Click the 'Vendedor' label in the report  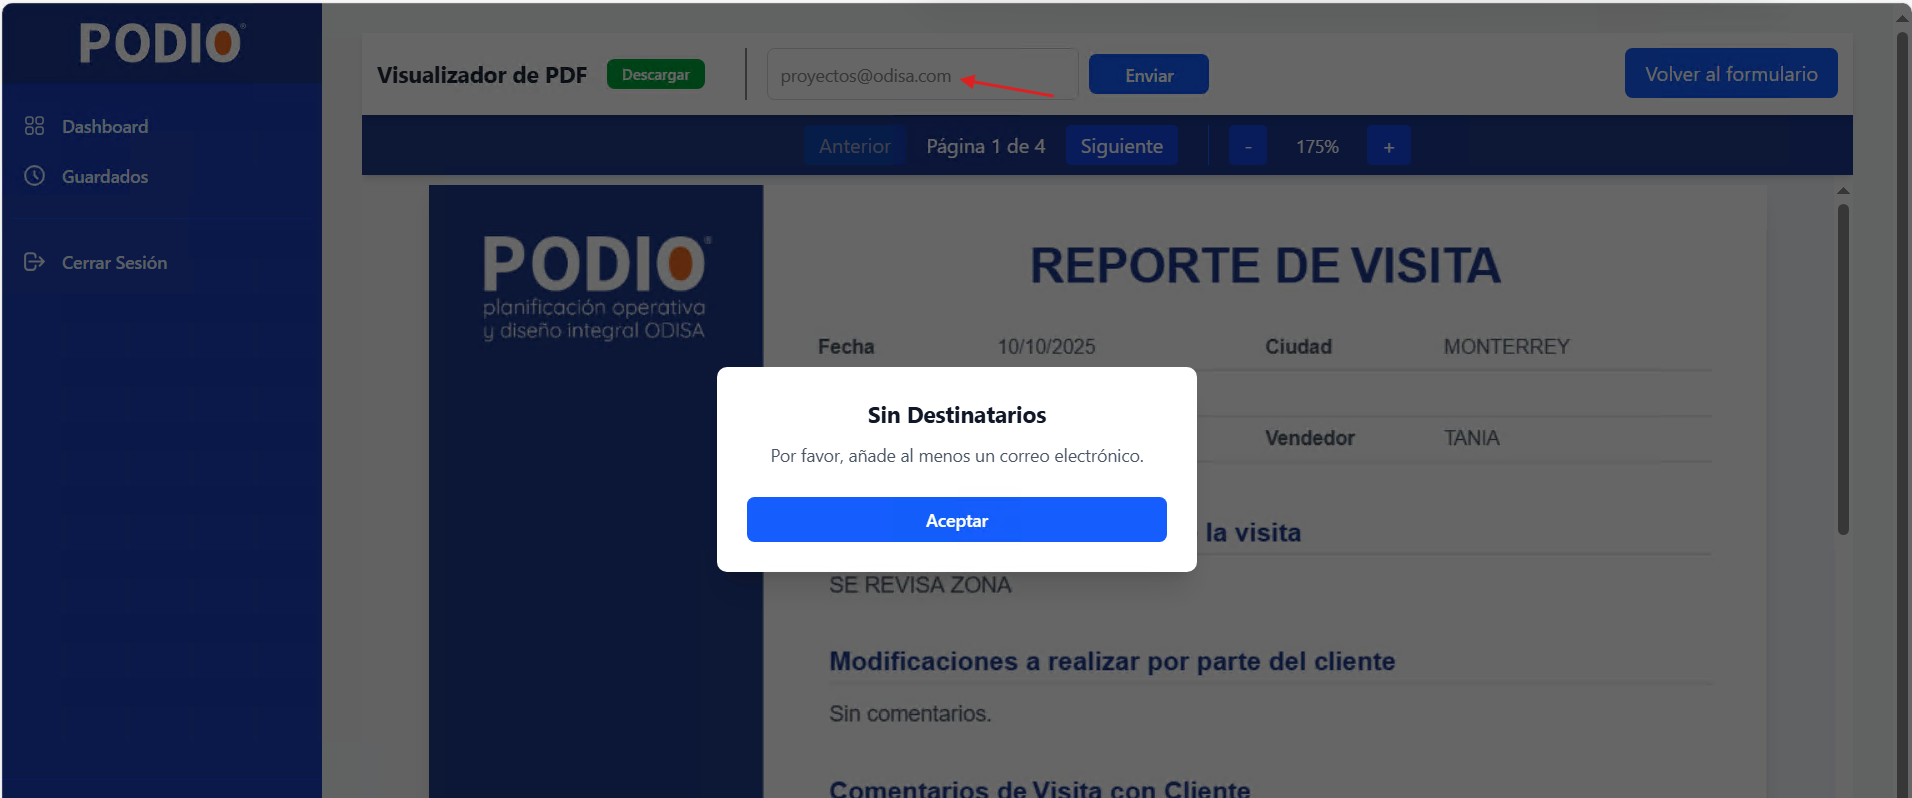tap(1310, 438)
